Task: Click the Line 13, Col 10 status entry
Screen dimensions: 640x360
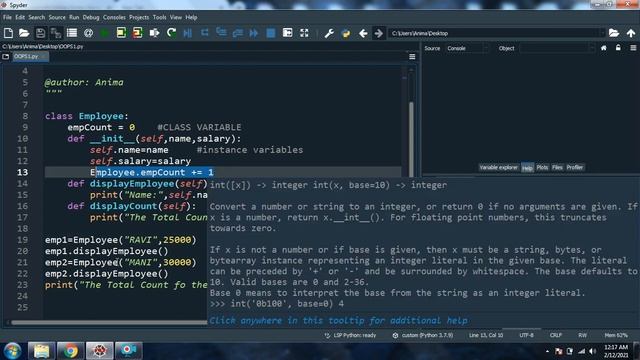Action: [x=486, y=335]
